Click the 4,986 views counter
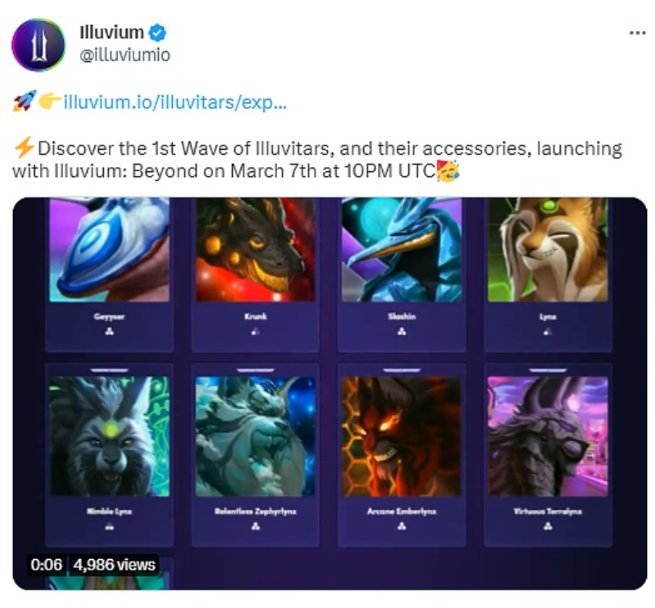This screenshot has height=608, width=655. [x=114, y=565]
